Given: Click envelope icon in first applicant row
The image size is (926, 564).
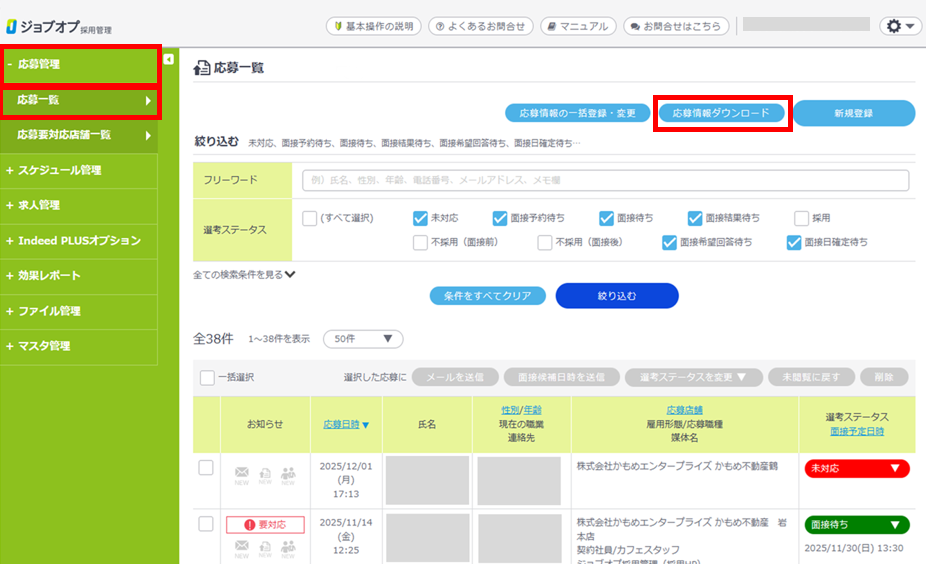Looking at the screenshot, I should point(241,472).
